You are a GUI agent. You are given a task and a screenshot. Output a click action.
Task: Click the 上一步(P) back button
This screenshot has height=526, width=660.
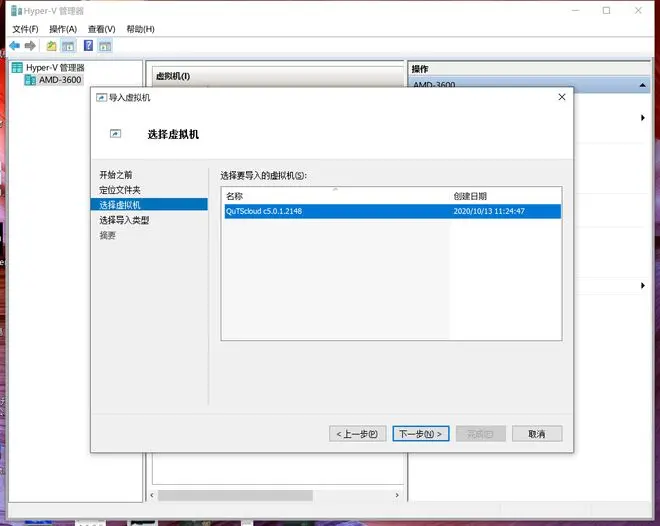click(x=357, y=434)
